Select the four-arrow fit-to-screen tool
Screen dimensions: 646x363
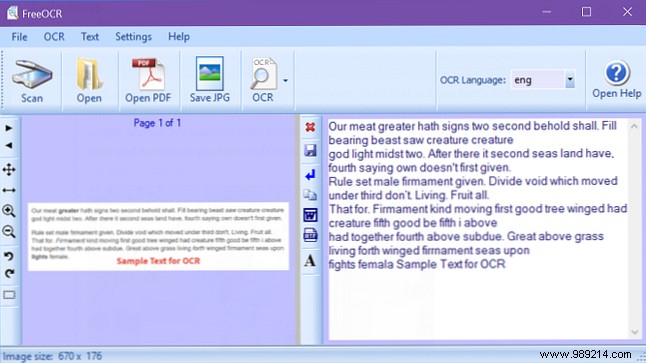coord(9,169)
